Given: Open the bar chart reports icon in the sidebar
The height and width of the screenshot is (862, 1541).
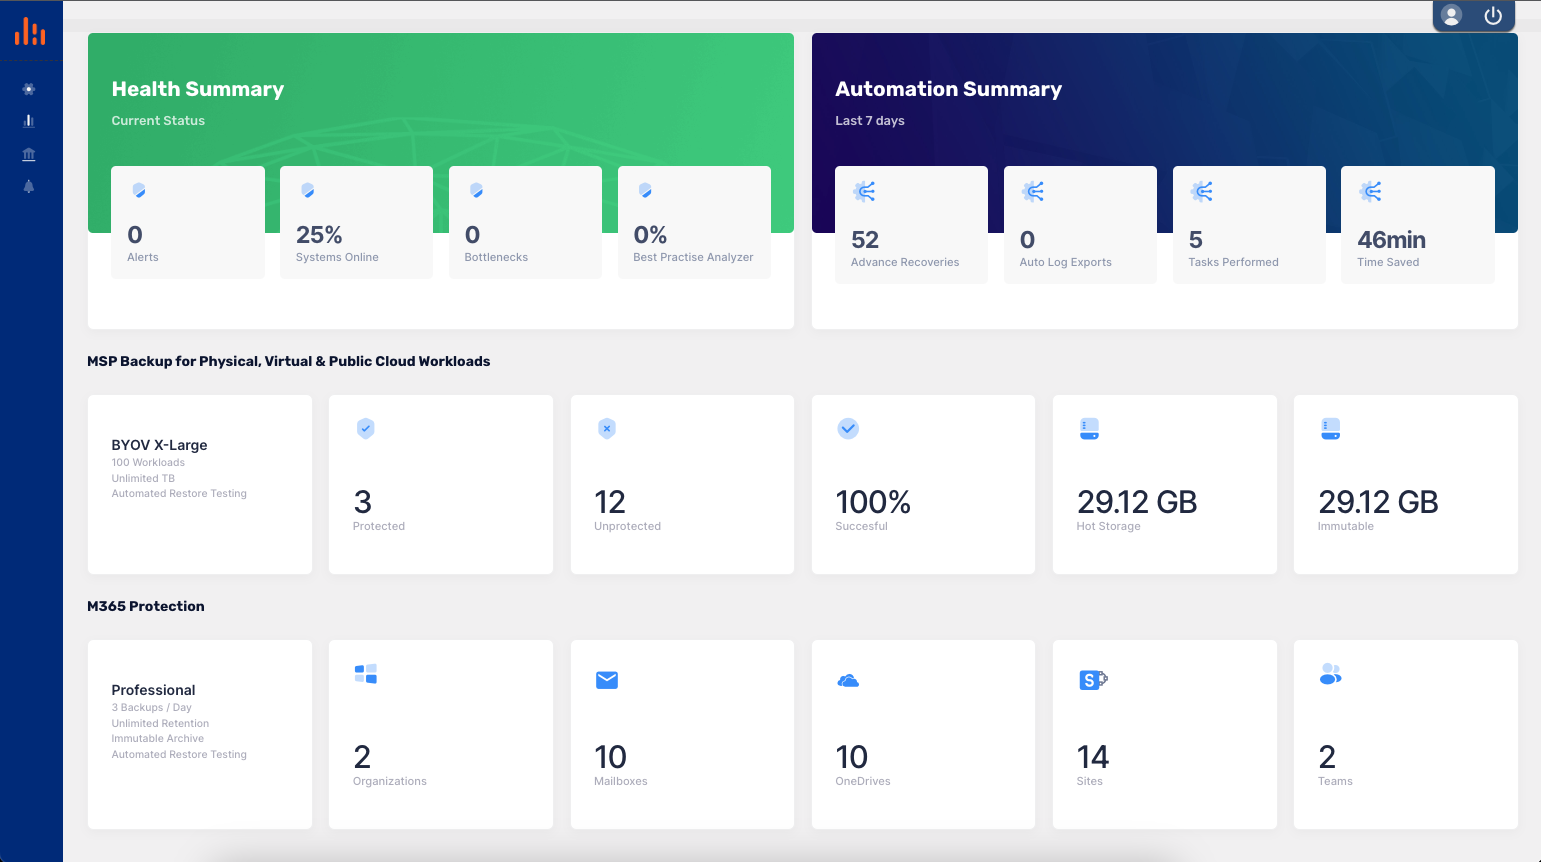Looking at the screenshot, I should pyautogui.click(x=29, y=121).
